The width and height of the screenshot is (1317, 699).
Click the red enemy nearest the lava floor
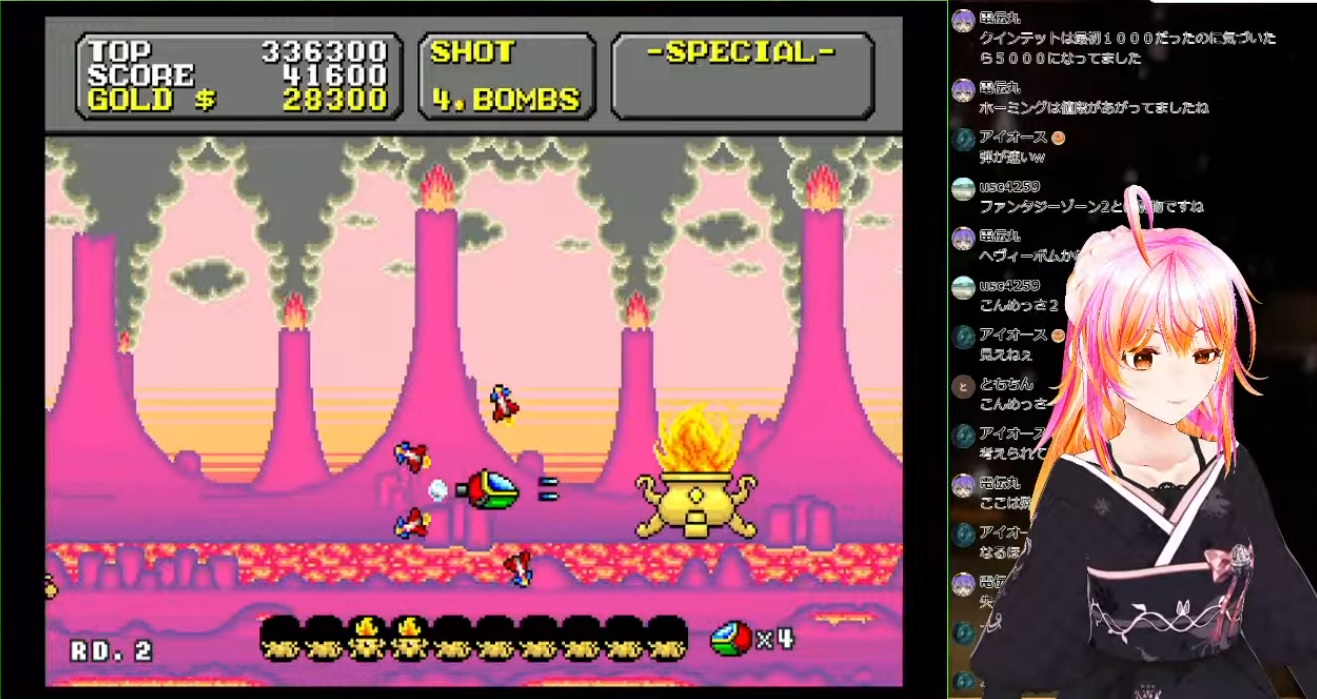coord(519,568)
